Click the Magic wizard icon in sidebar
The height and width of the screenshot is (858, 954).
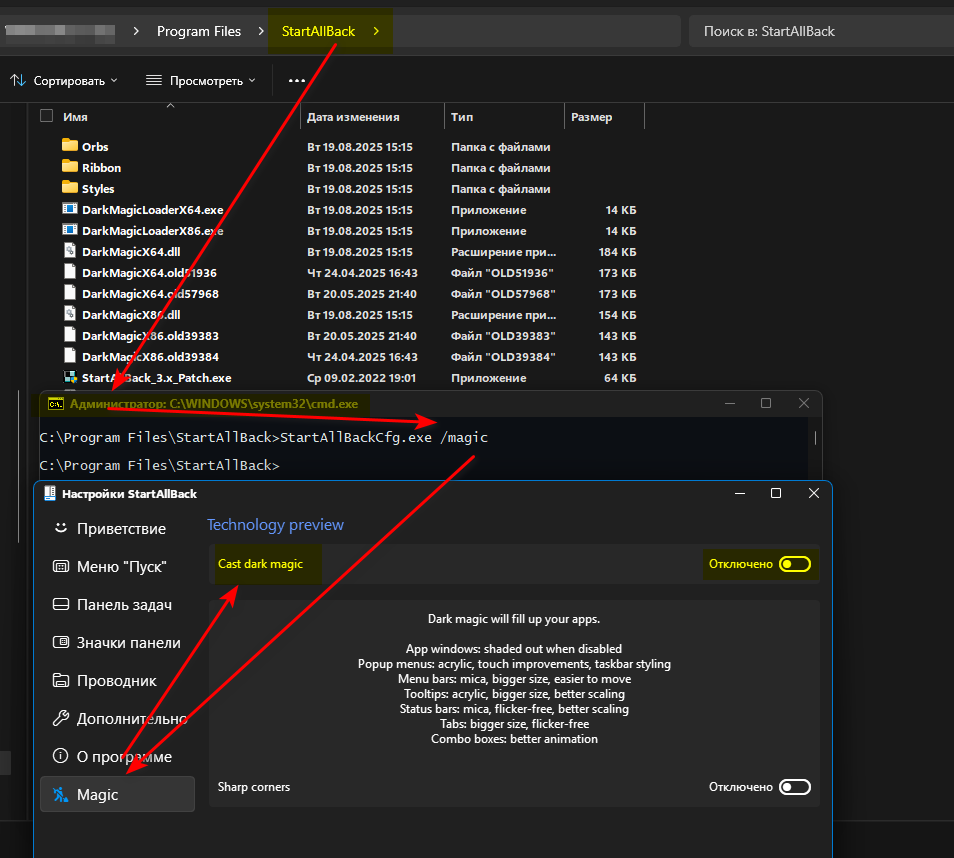point(60,794)
